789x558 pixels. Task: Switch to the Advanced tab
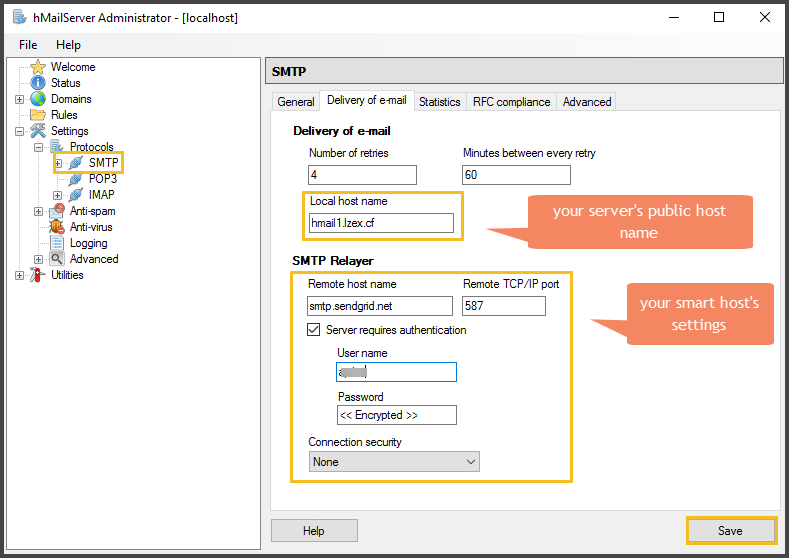tap(587, 102)
